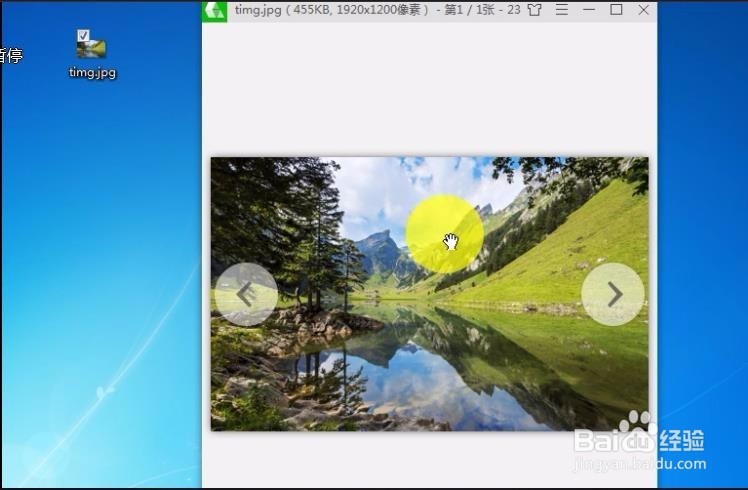Tick the checkbox on the timg.jpg desktop icon
Image resolution: width=748 pixels, height=490 pixels.
click(x=83, y=35)
